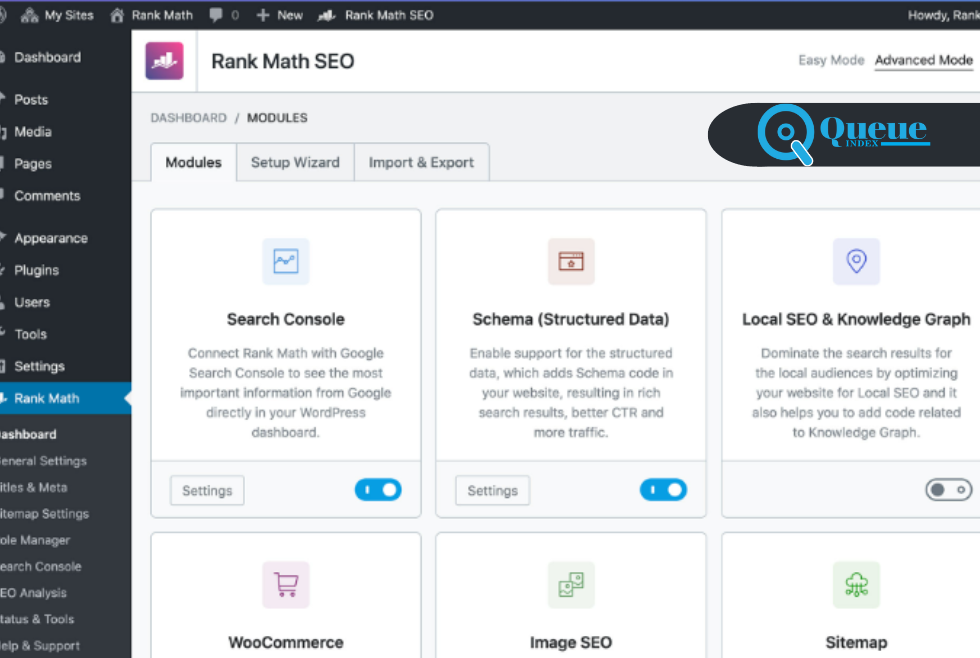Open the Import & Export tab

pyautogui.click(x=421, y=162)
